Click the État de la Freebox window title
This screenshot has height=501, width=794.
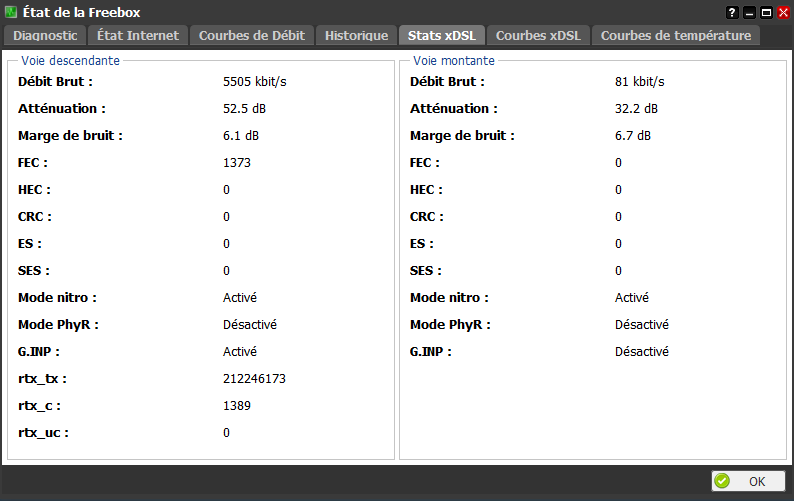coord(81,12)
